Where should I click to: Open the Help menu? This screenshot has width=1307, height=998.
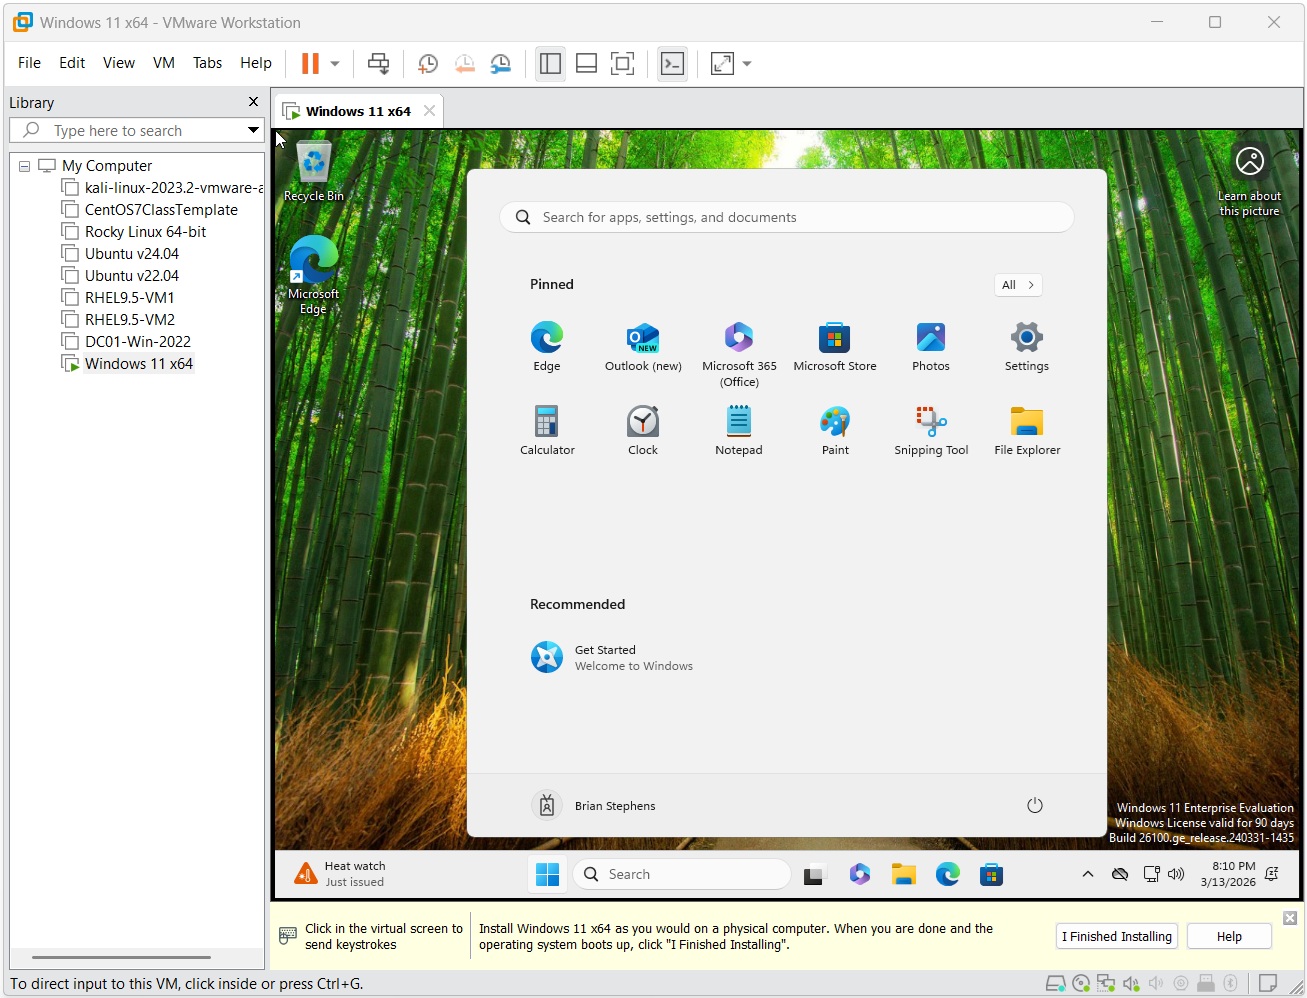tap(256, 62)
